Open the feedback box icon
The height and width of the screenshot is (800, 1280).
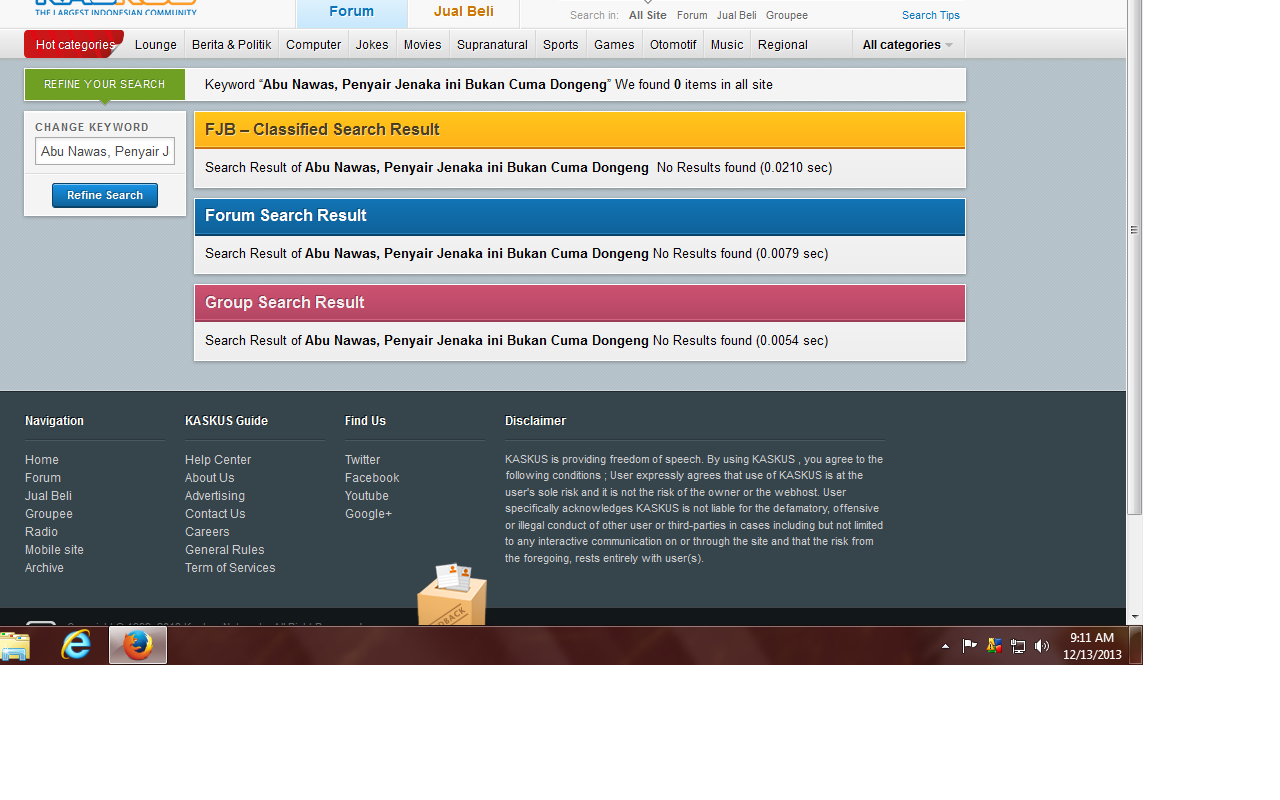coord(452,594)
